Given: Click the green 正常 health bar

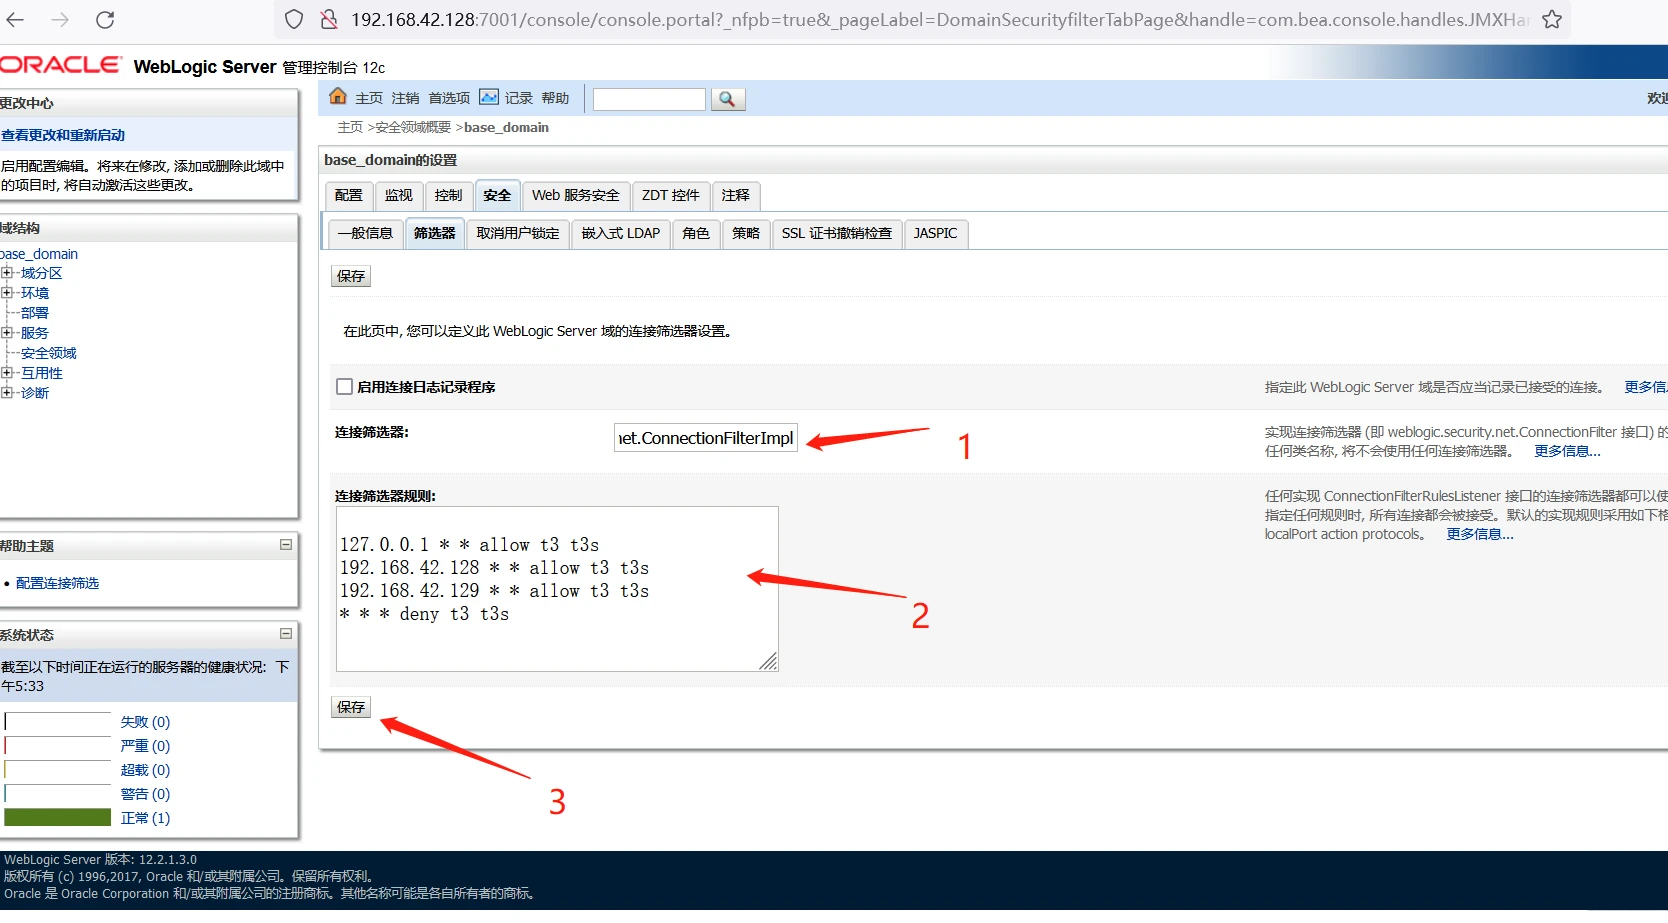Looking at the screenshot, I should click(57, 818).
